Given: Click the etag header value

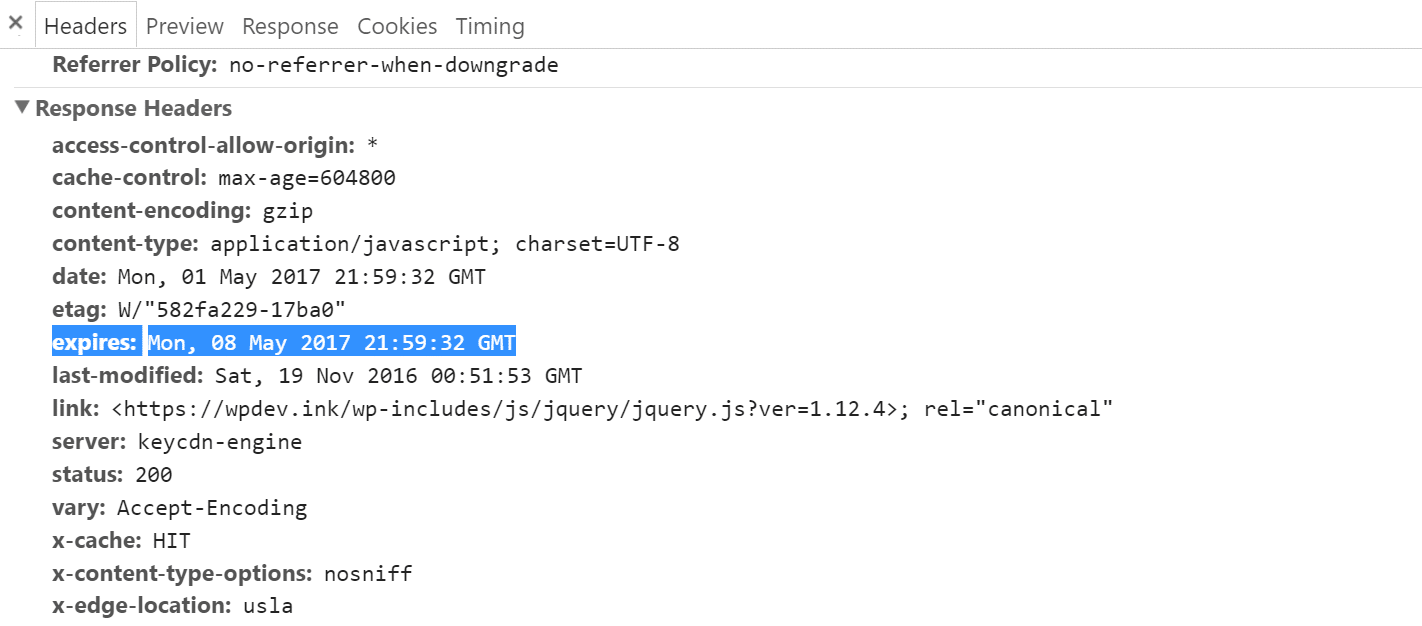Looking at the screenshot, I should click(x=231, y=310).
